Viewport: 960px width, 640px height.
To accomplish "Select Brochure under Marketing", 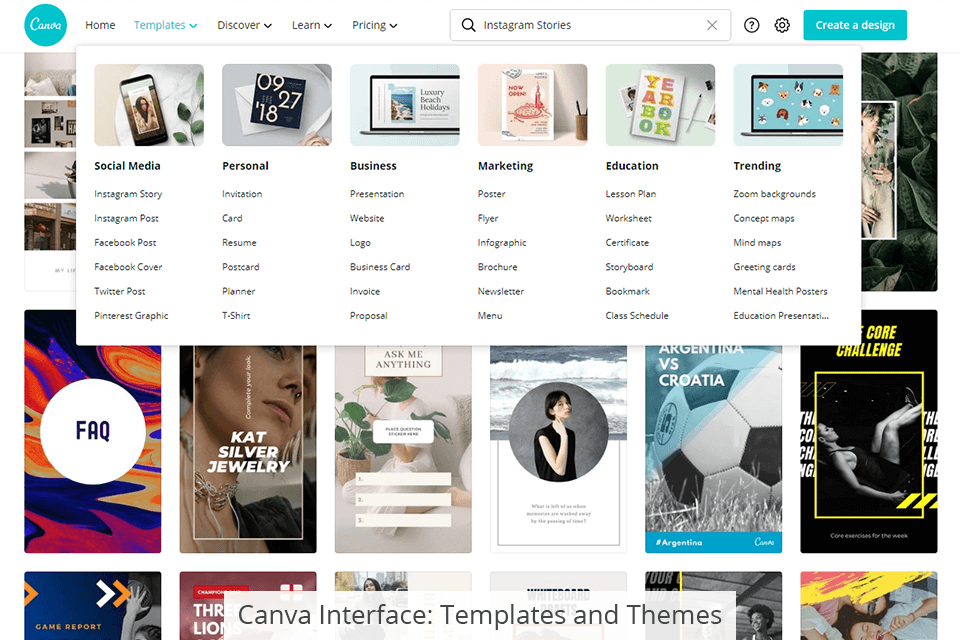I will pyautogui.click(x=497, y=267).
